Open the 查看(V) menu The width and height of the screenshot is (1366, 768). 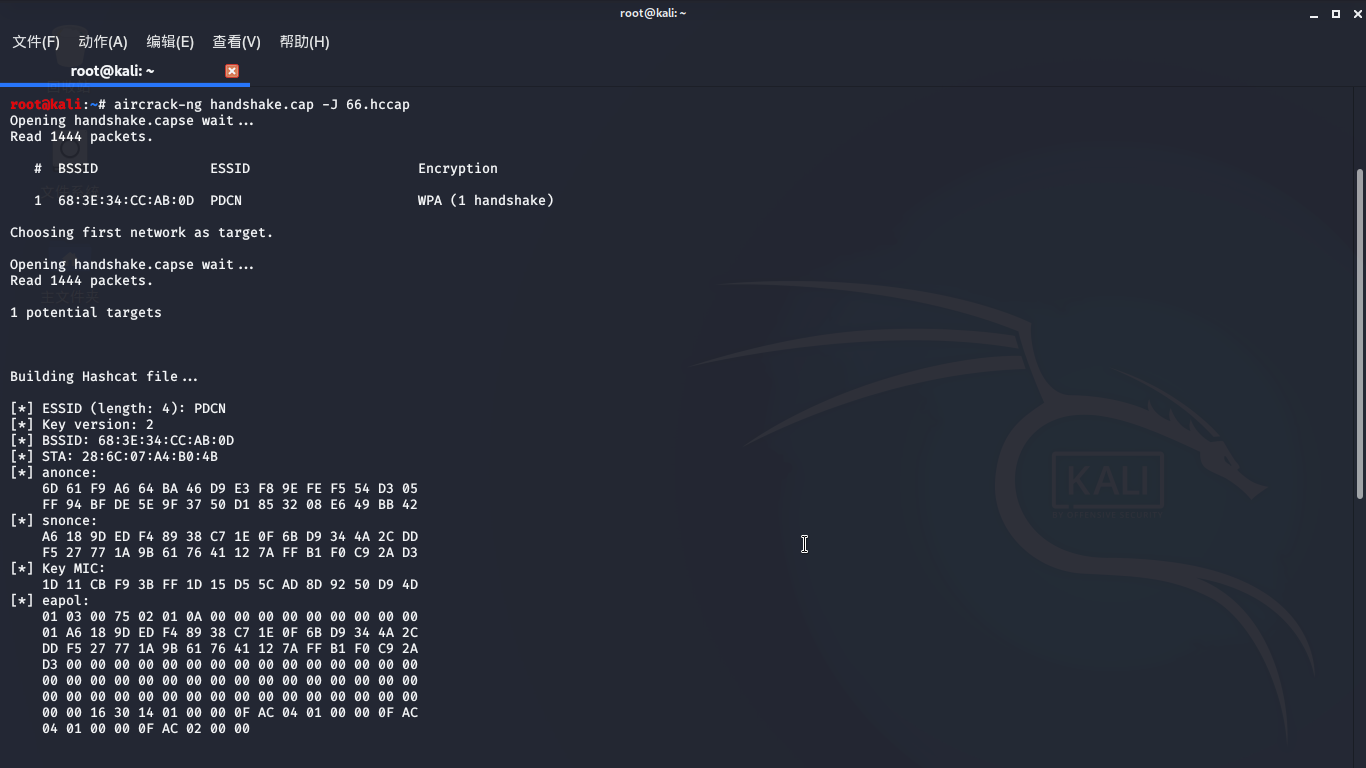tap(236, 42)
